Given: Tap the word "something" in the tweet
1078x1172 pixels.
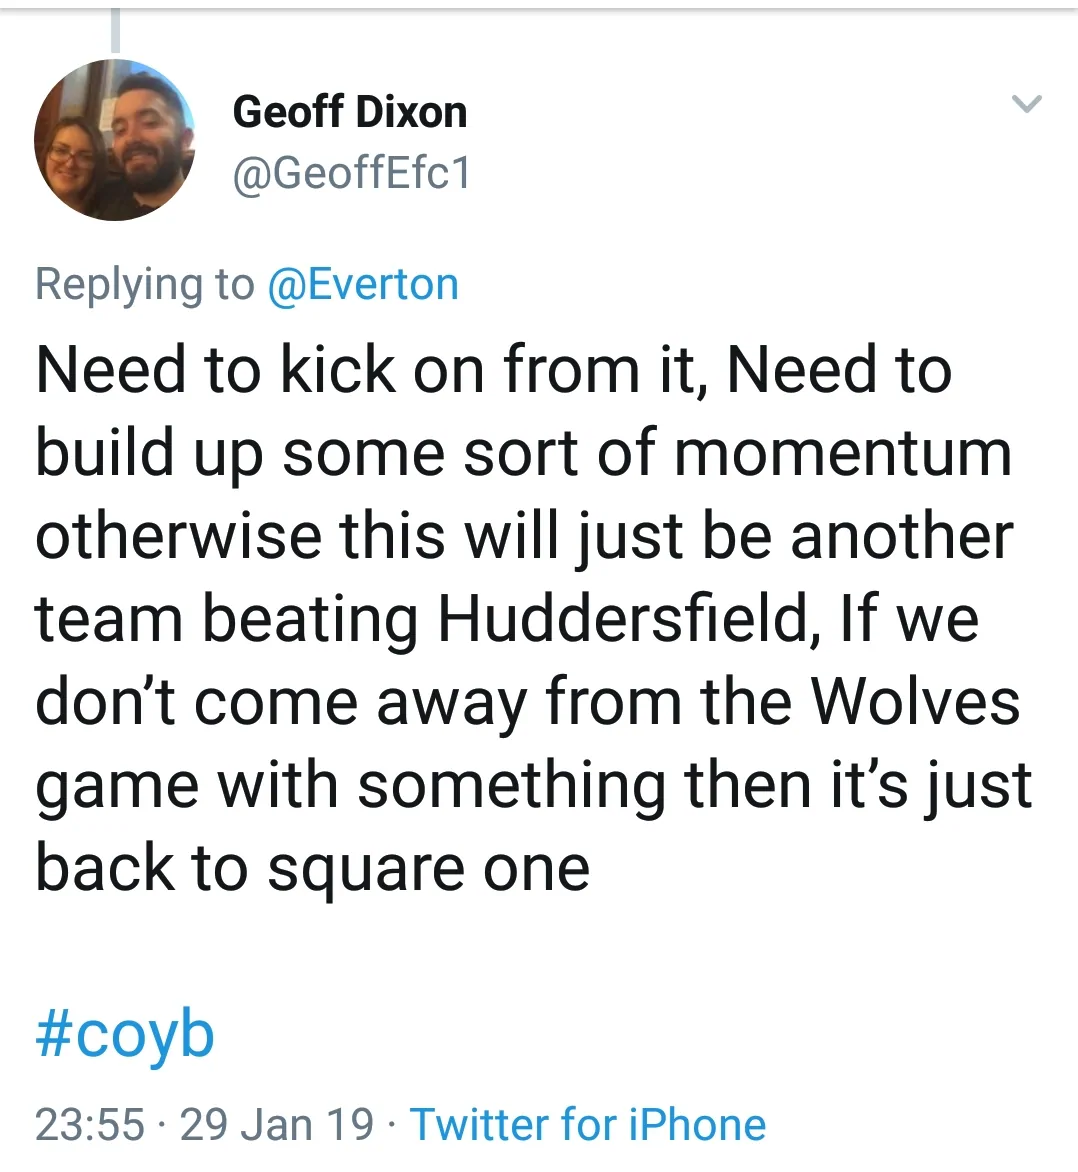Looking at the screenshot, I should pyautogui.click(x=511, y=784).
